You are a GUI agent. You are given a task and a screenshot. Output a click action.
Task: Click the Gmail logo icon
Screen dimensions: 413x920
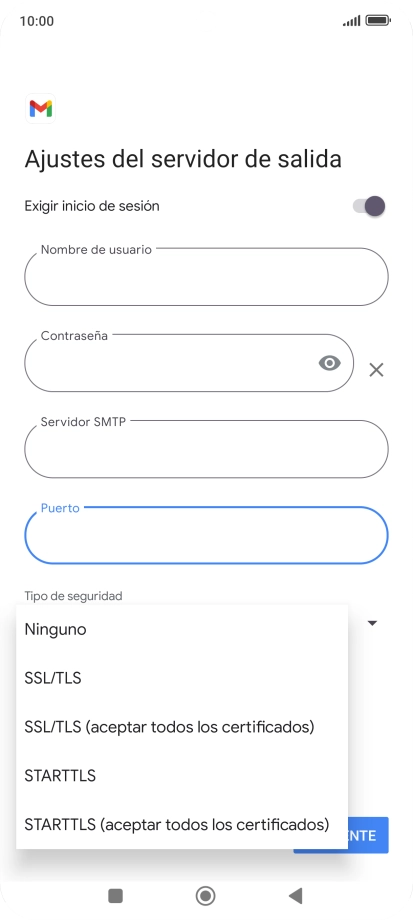tap(41, 109)
